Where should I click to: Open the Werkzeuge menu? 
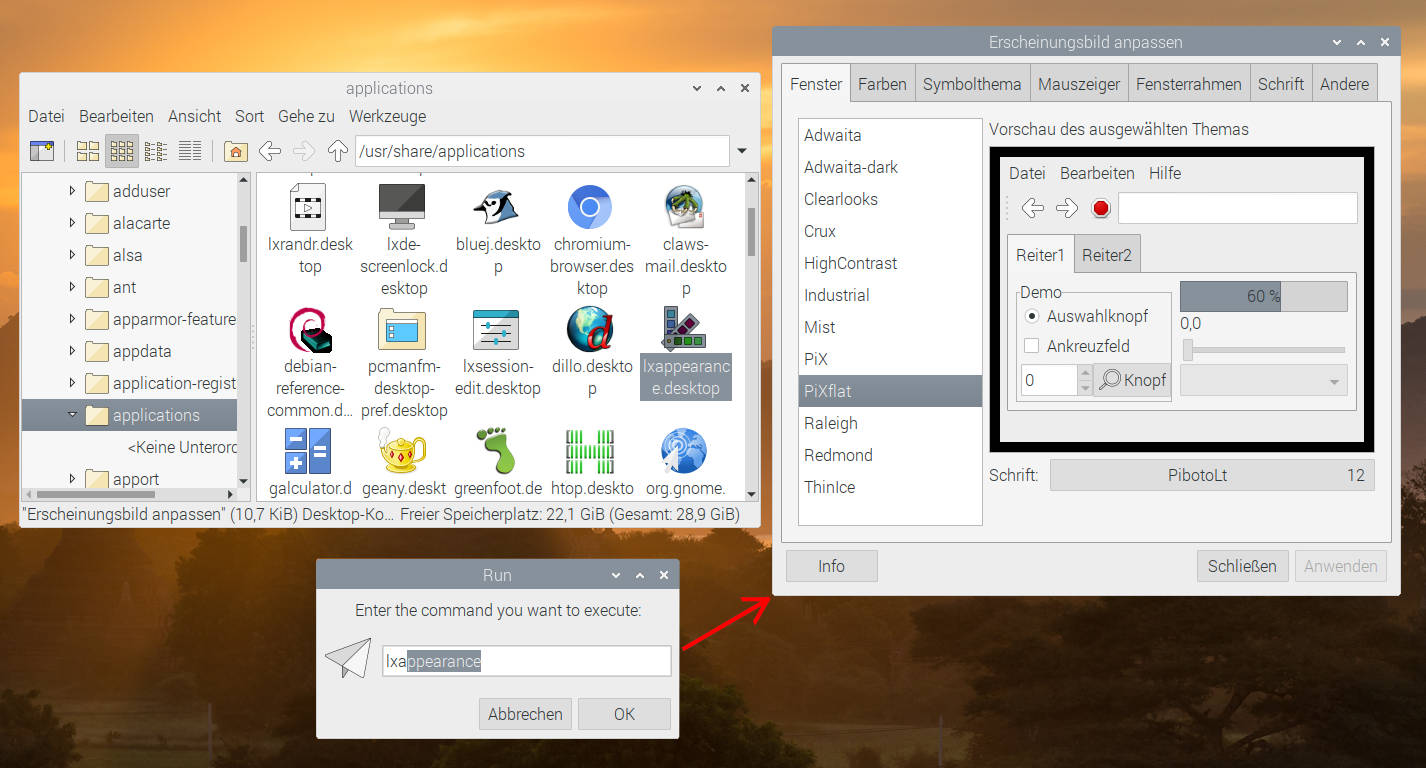[387, 116]
